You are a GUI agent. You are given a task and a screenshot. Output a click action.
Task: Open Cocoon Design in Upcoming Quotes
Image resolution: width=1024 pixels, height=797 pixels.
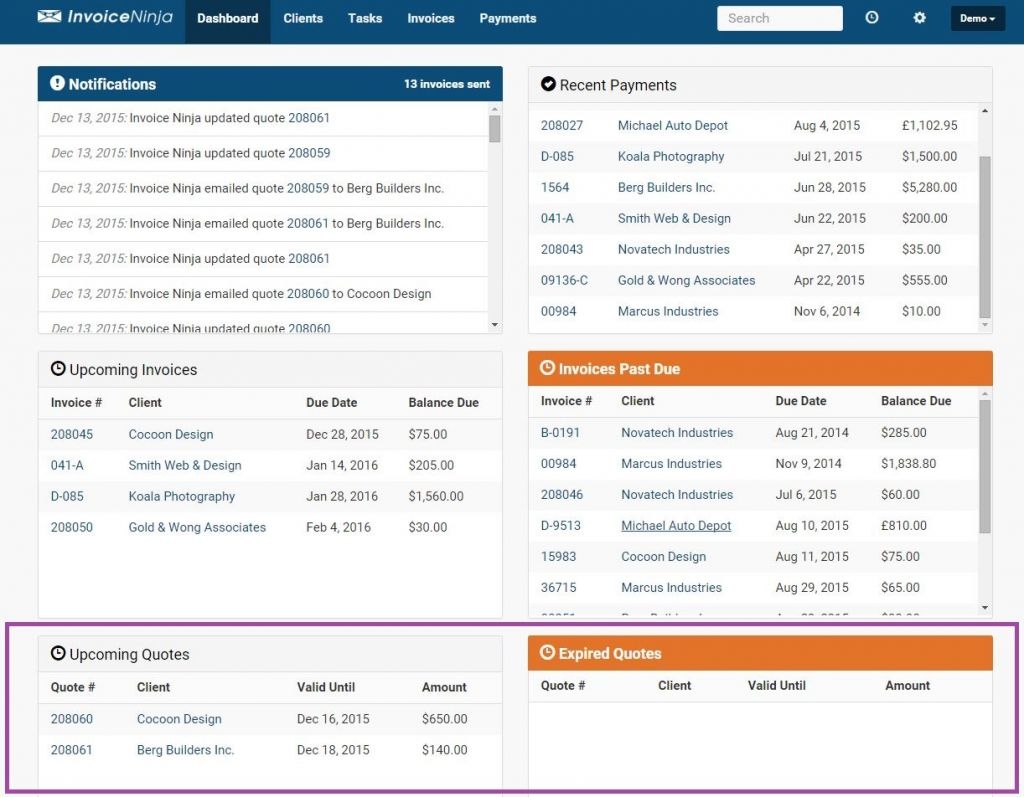coord(179,719)
